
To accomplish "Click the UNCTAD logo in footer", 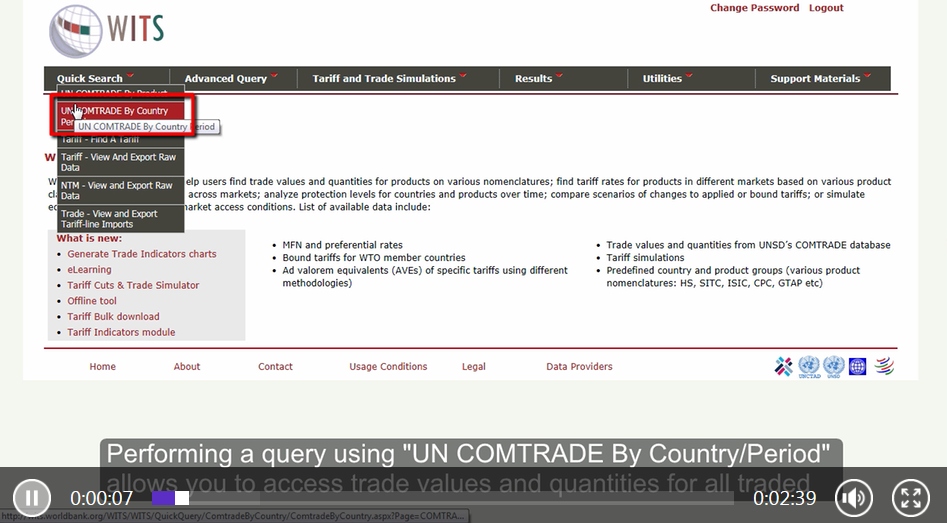I will 808,367.
